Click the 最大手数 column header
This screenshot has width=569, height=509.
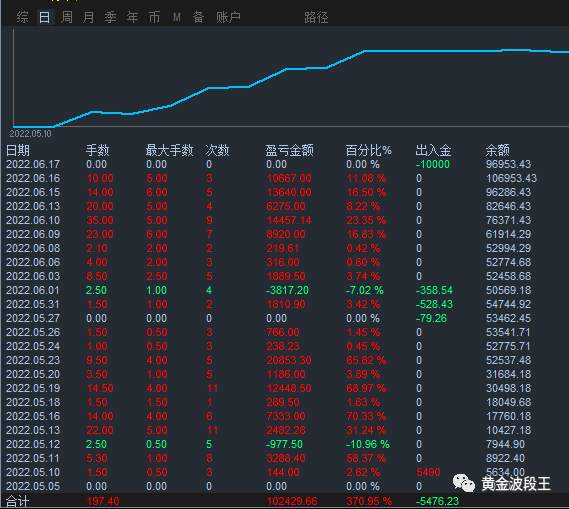click(169, 150)
